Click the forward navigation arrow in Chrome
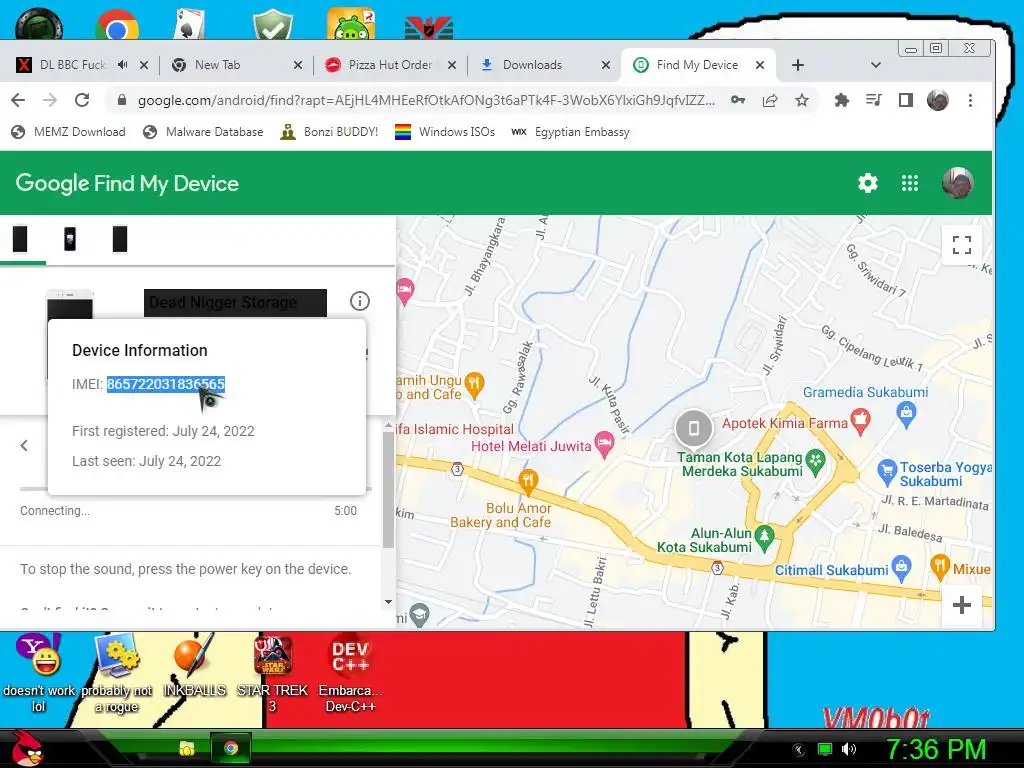This screenshot has height=768, width=1024. pos(50,100)
